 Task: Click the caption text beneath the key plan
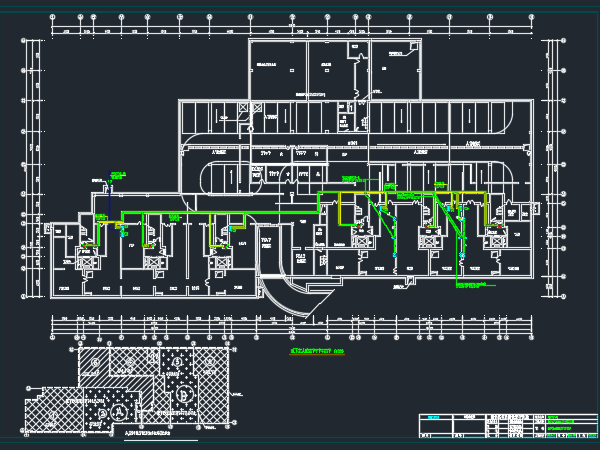point(148,433)
